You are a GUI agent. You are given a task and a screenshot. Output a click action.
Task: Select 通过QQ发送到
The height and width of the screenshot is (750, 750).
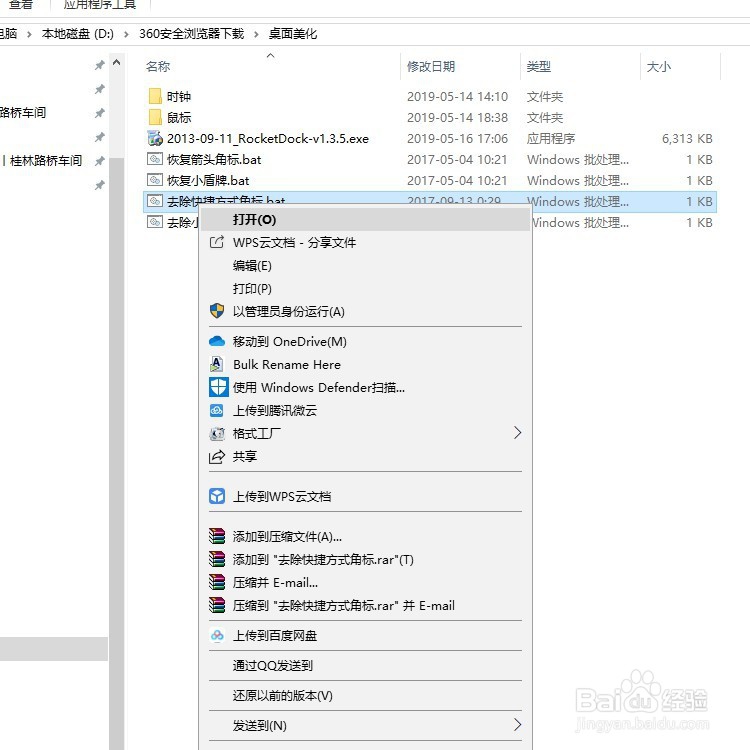click(365, 665)
